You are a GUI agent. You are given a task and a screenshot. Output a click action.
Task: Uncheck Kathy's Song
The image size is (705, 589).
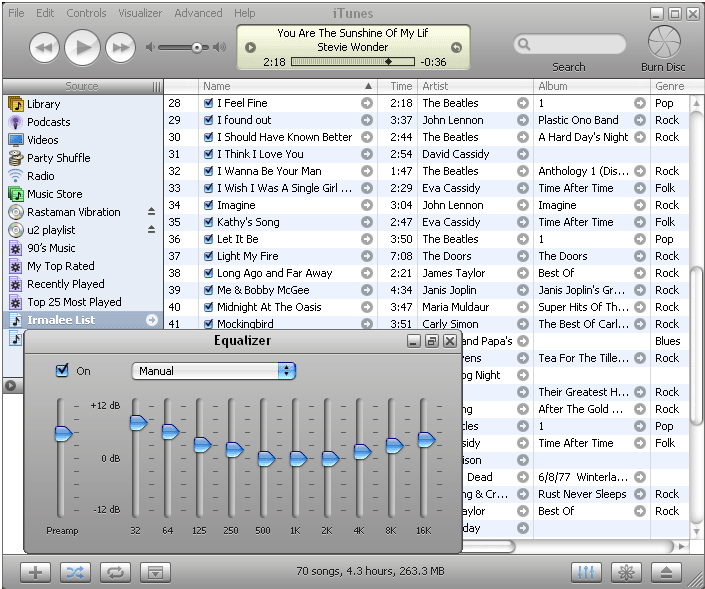pyautogui.click(x=208, y=222)
